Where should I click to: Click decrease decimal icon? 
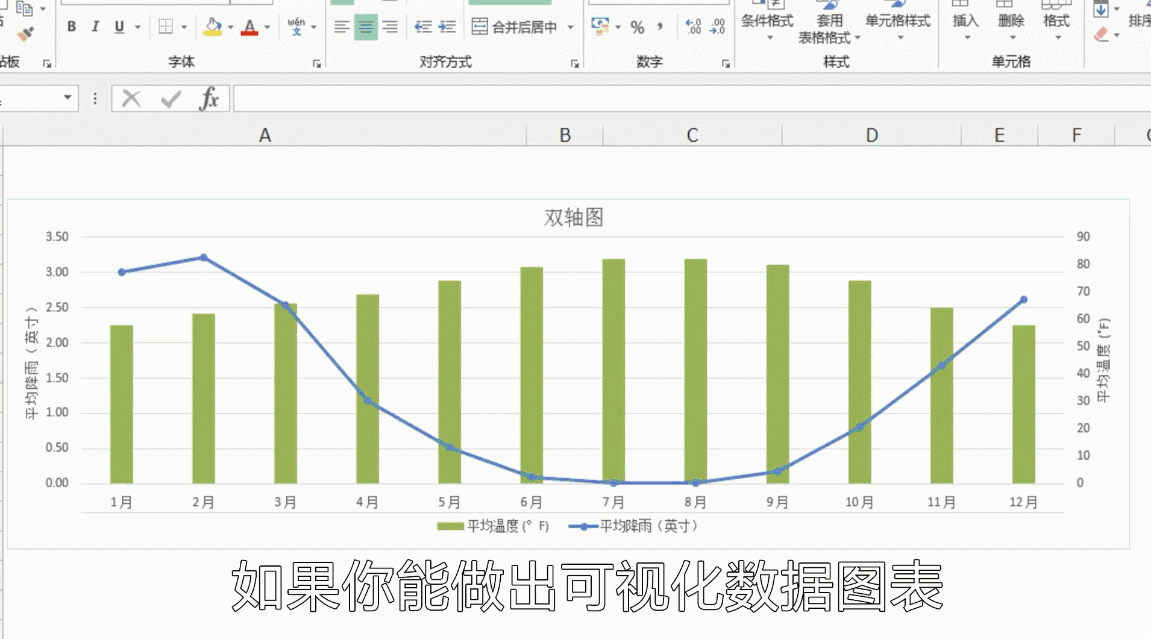tap(717, 27)
